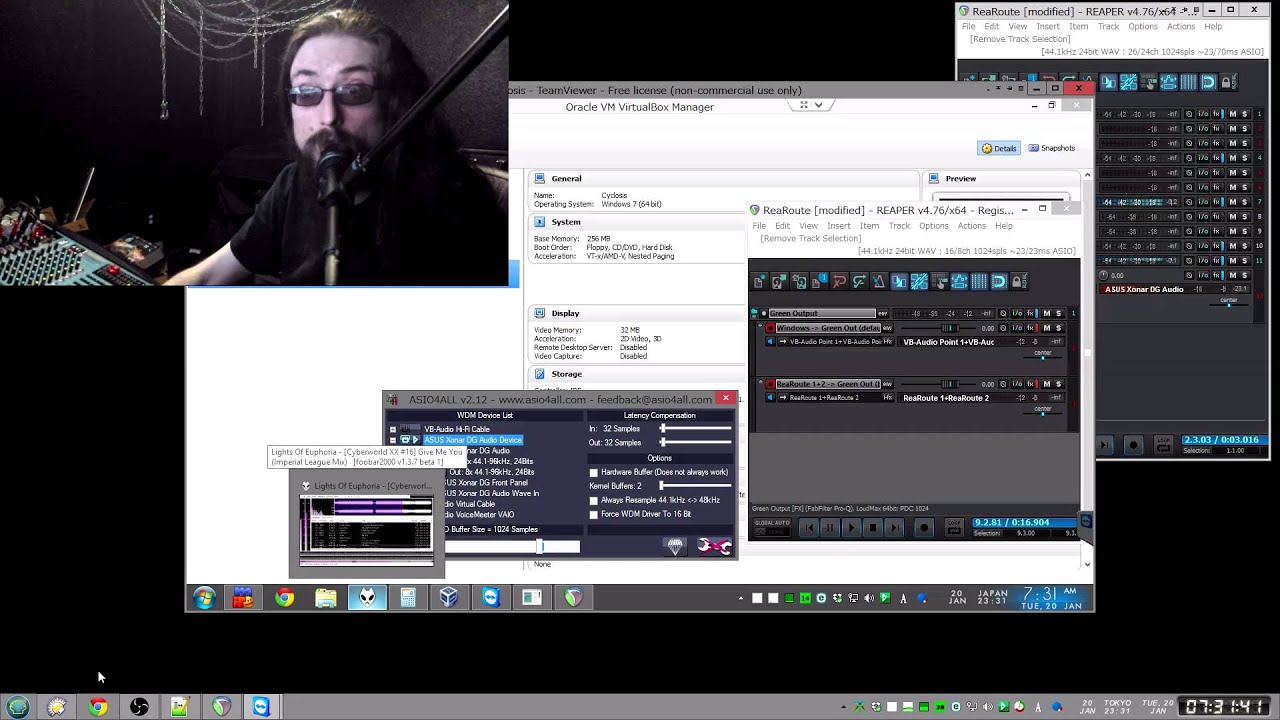Mute the Green Output track
Image resolution: width=1280 pixels, height=720 pixels.
tap(1047, 313)
